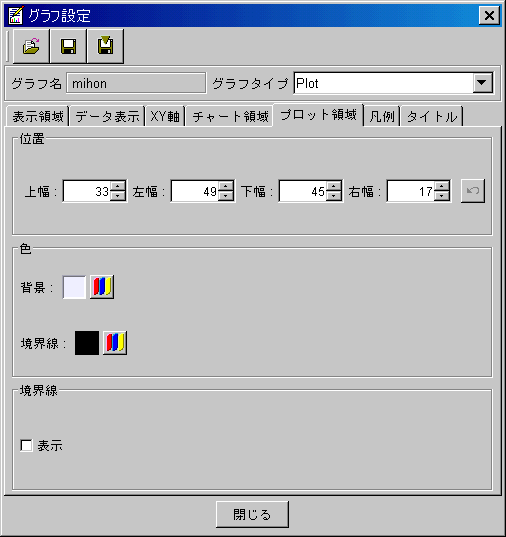Decrease 右幅 spinner value
The height and width of the screenshot is (537, 506).
pyautogui.click(x=442, y=196)
